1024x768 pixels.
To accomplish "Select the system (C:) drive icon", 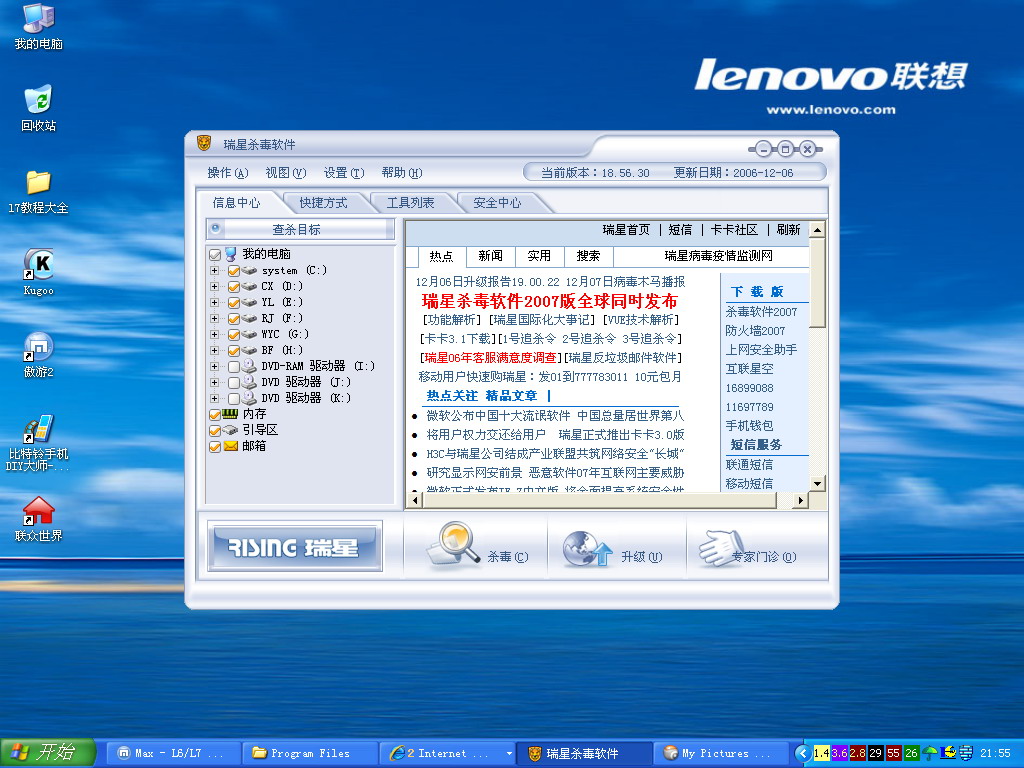I will [249, 270].
